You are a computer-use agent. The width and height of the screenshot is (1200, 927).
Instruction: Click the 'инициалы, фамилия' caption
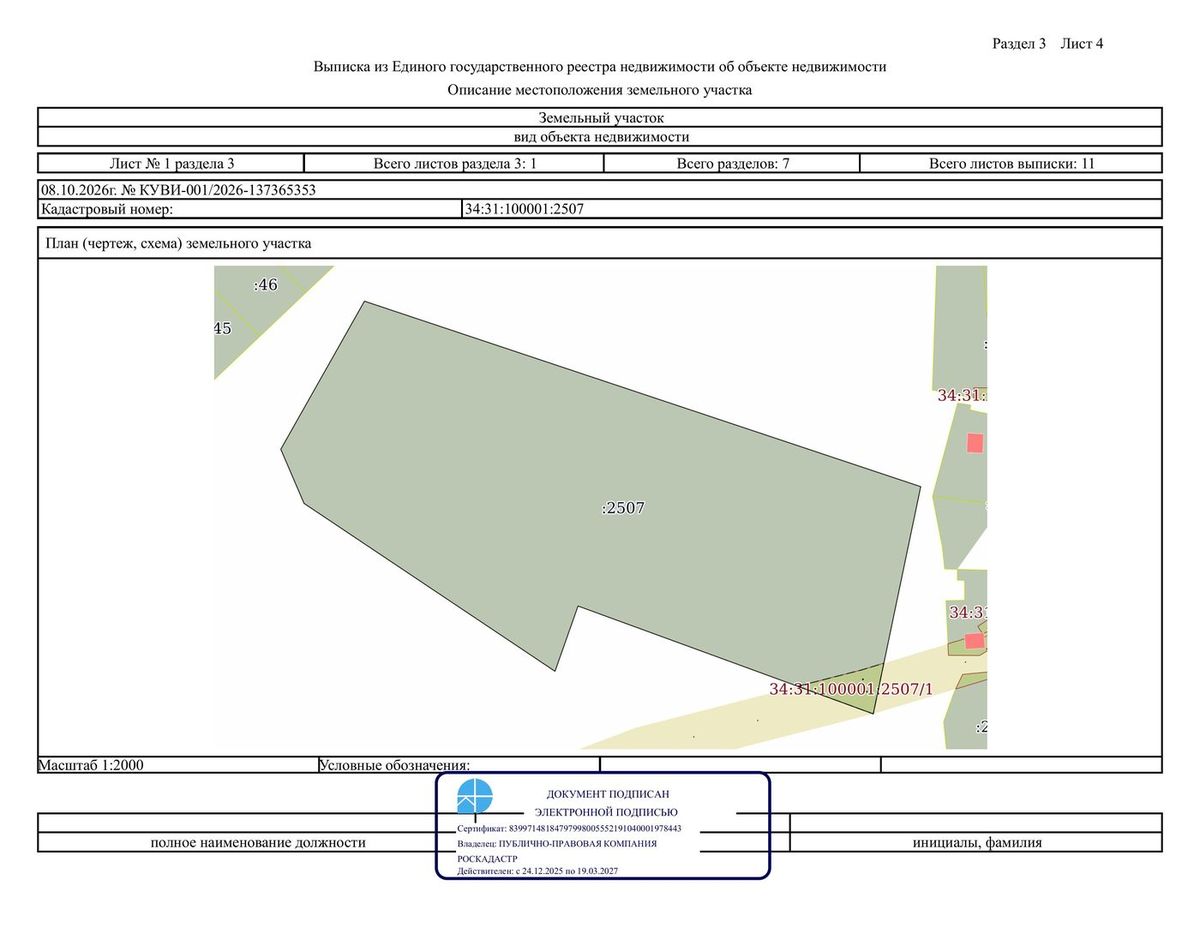tap(977, 843)
